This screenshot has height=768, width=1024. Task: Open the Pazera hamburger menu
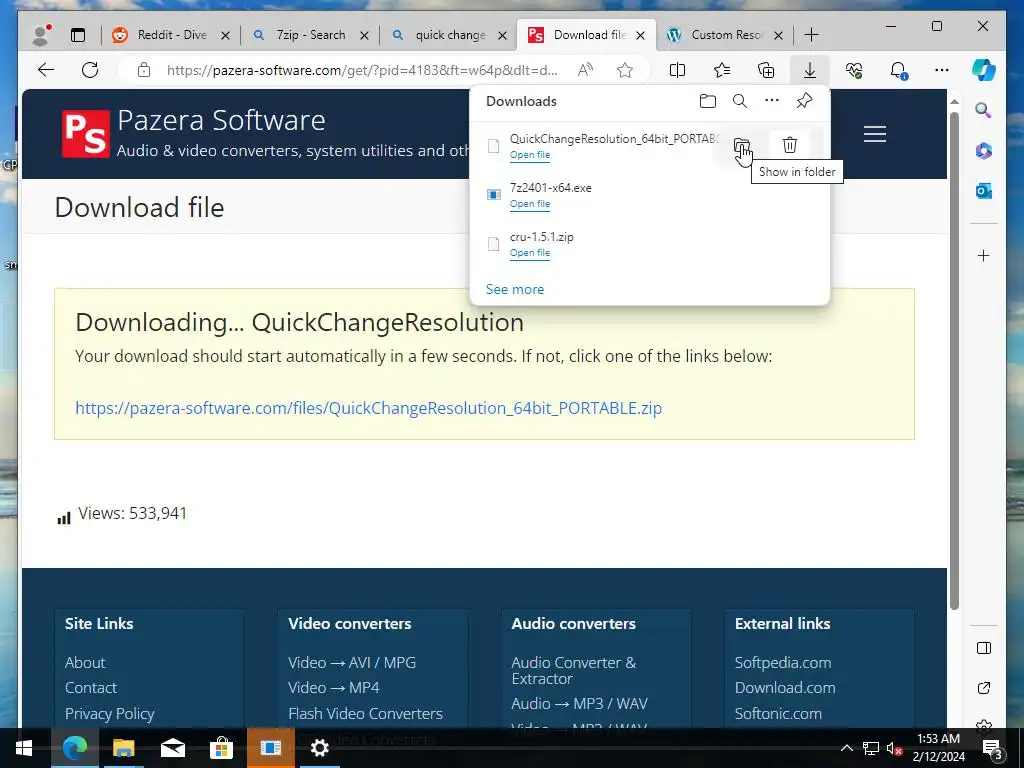click(x=874, y=134)
